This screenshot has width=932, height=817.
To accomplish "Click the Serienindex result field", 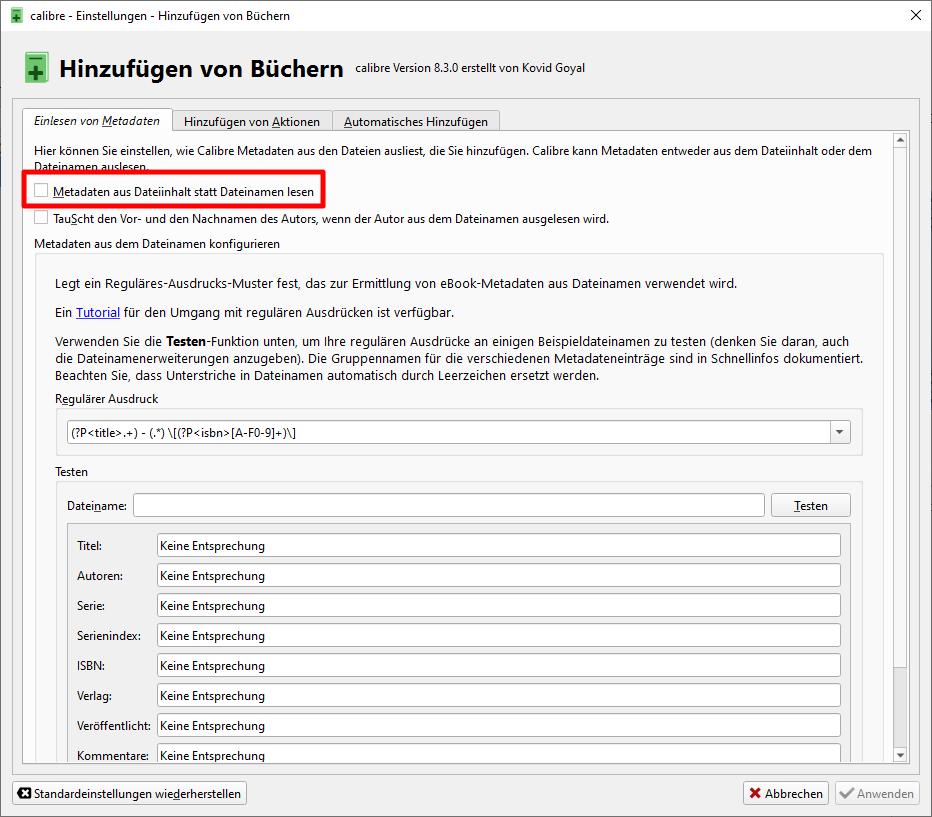I will [x=499, y=635].
